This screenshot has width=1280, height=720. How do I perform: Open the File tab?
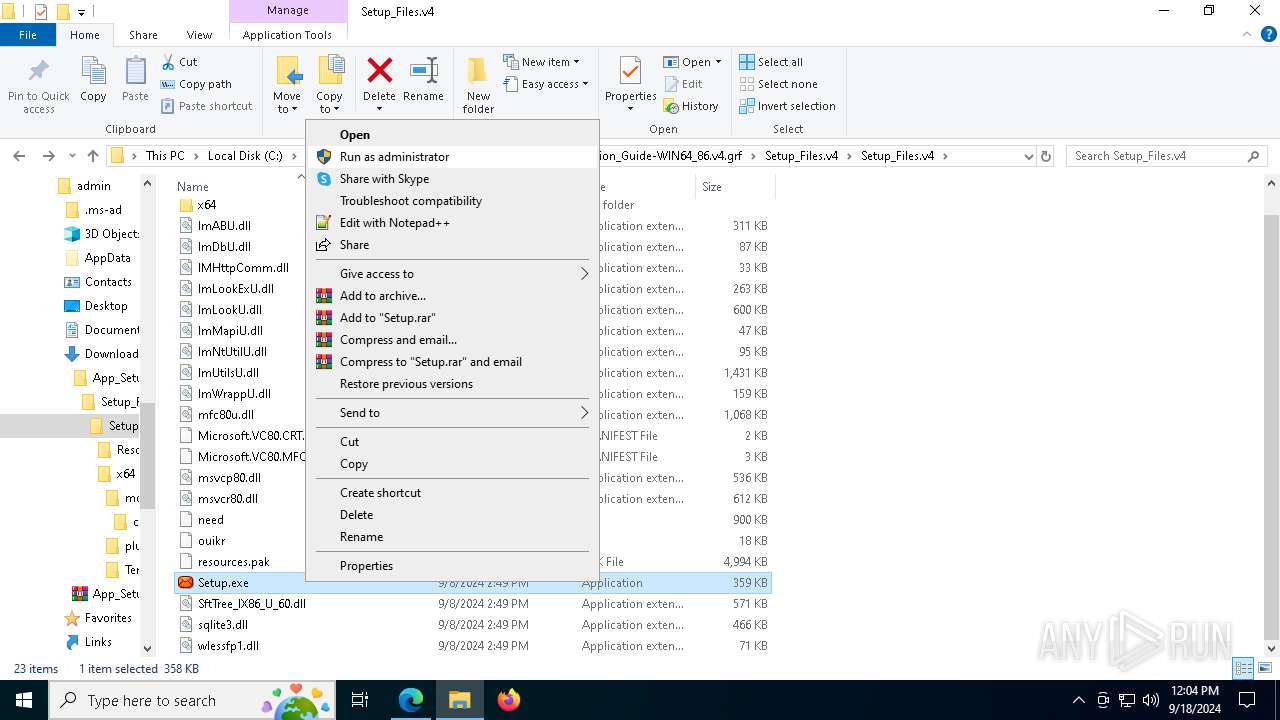[x=28, y=35]
